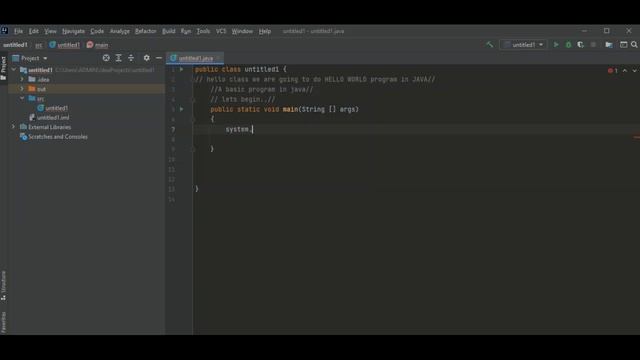Open Project Structure via the folder icon
Image resolution: width=640 pixels, height=360 pixels.
pyautogui.click(x=609, y=44)
